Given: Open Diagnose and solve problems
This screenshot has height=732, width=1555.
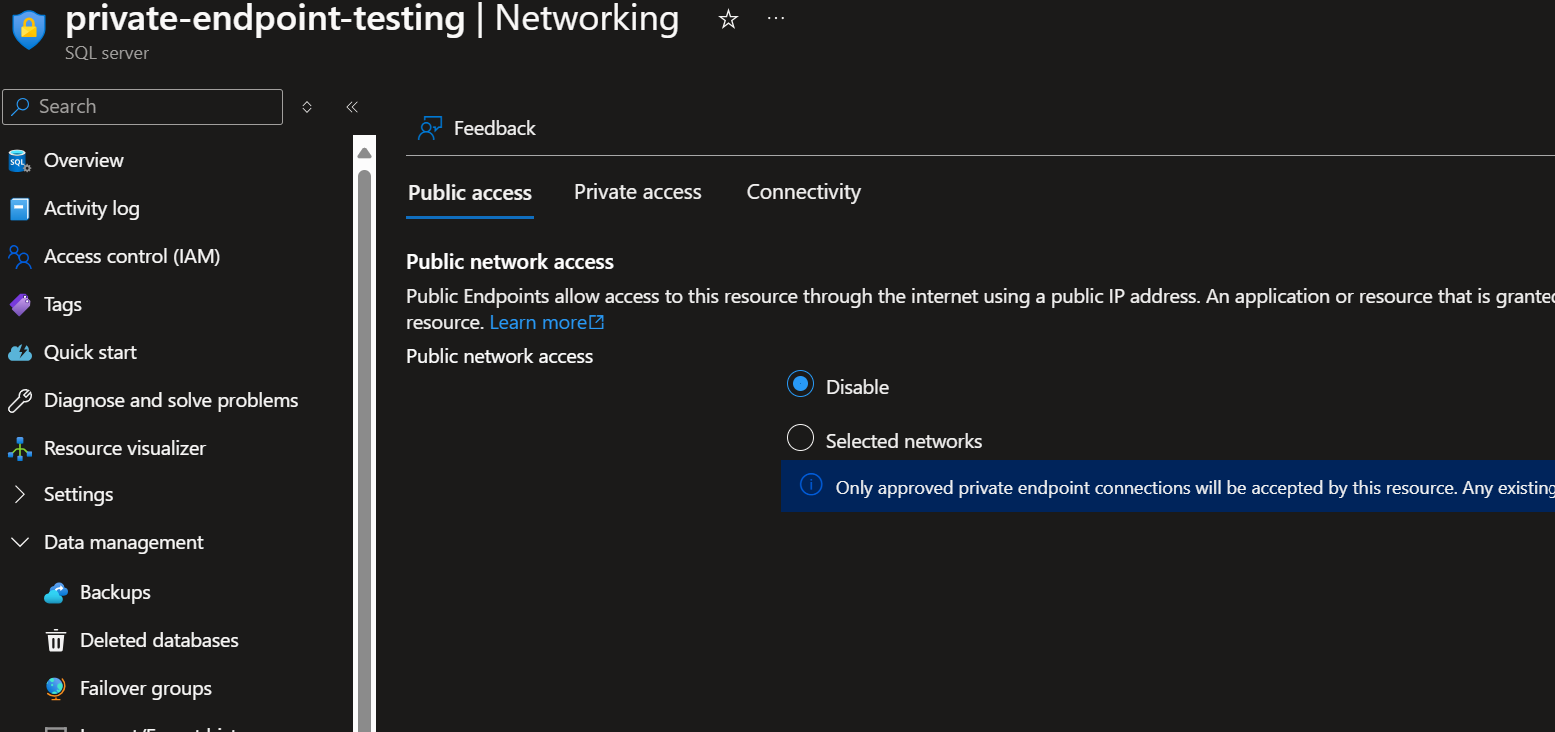Looking at the screenshot, I should point(171,401).
